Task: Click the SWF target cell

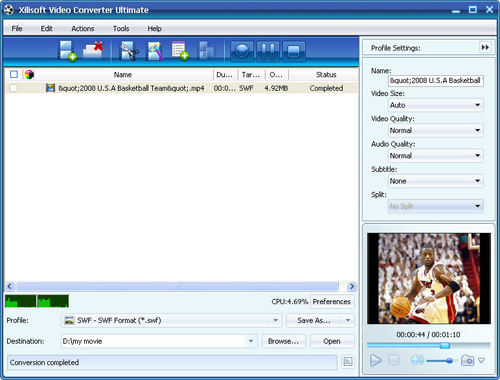Action: [x=246, y=88]
